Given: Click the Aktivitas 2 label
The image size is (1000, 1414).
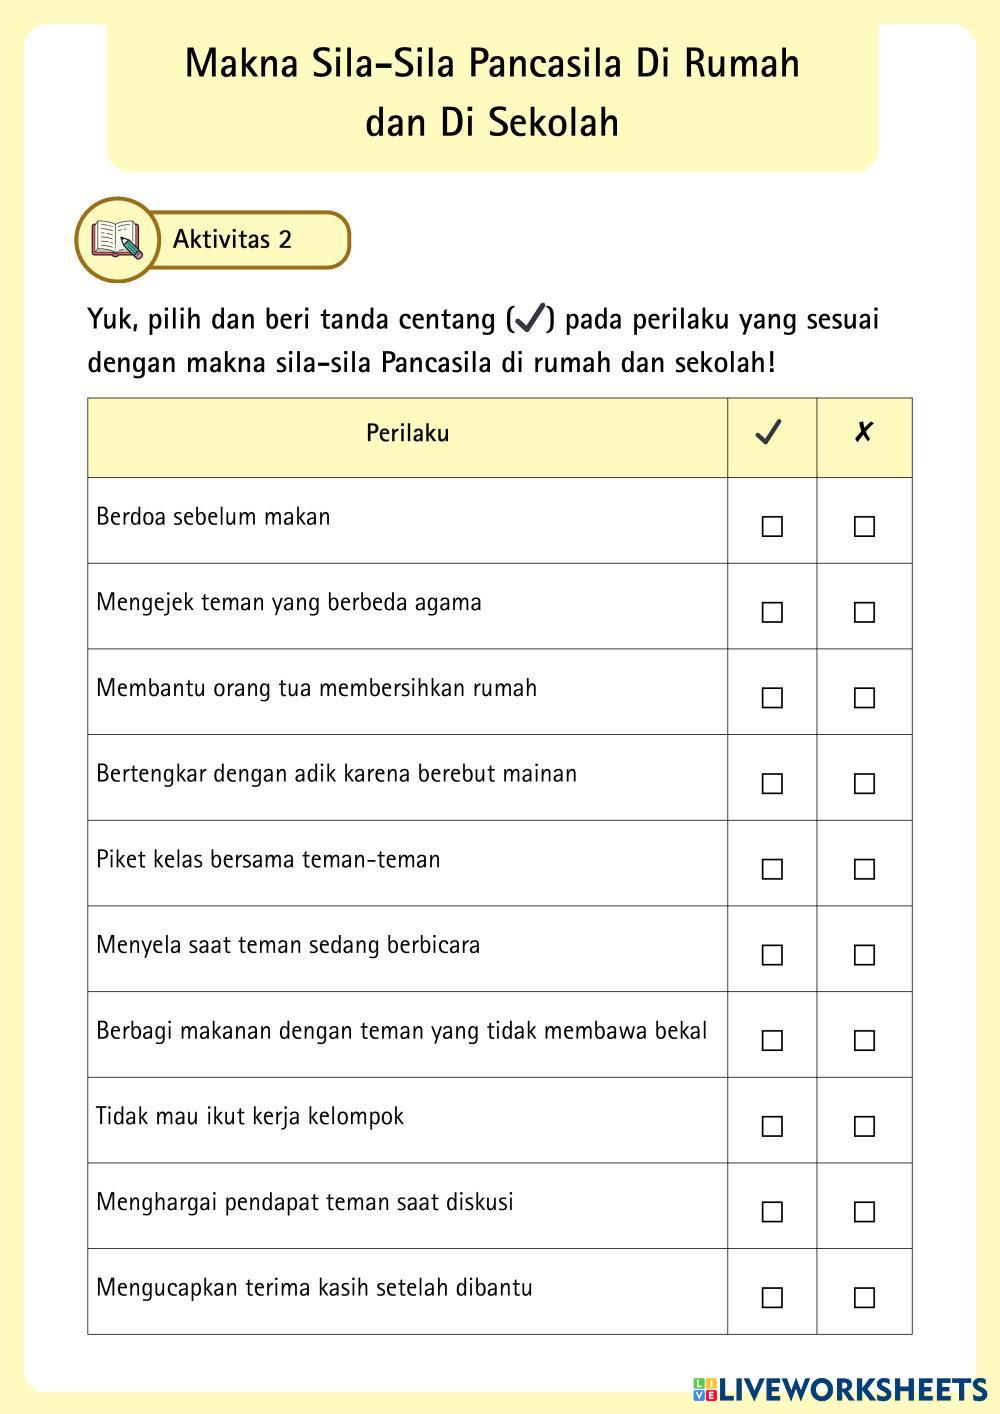Looking at the screenshot, I should coord(232,240).
